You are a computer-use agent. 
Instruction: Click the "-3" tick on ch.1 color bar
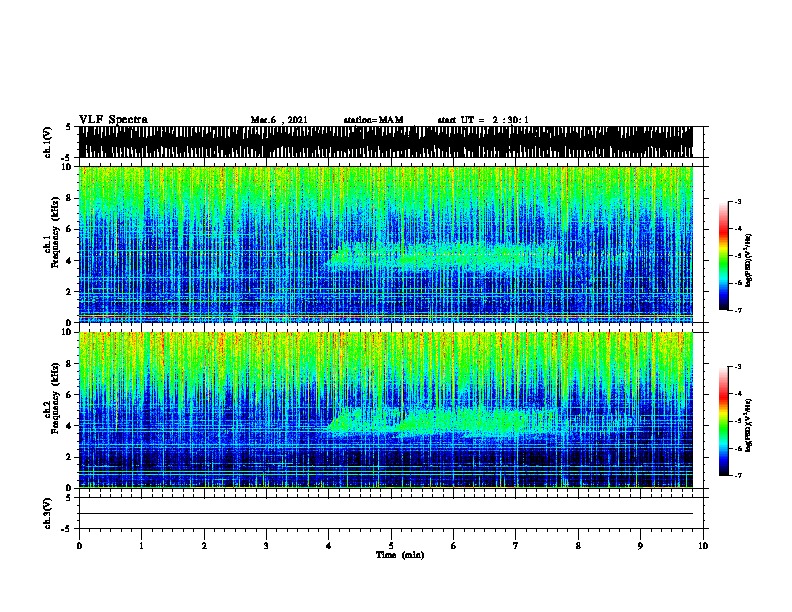point(737,201)
